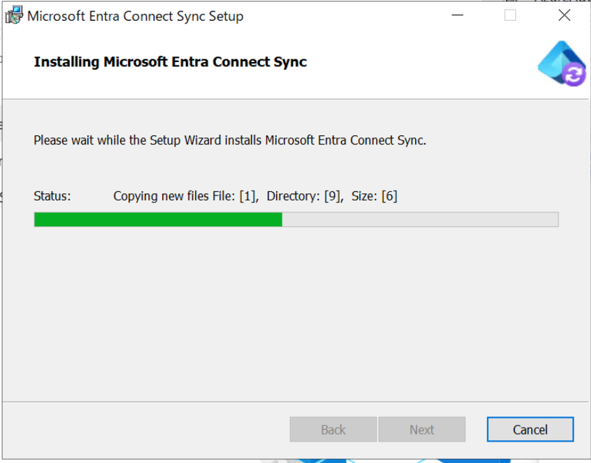
Task: Click the Size: [6] status text
Action: tap(374, 196)
